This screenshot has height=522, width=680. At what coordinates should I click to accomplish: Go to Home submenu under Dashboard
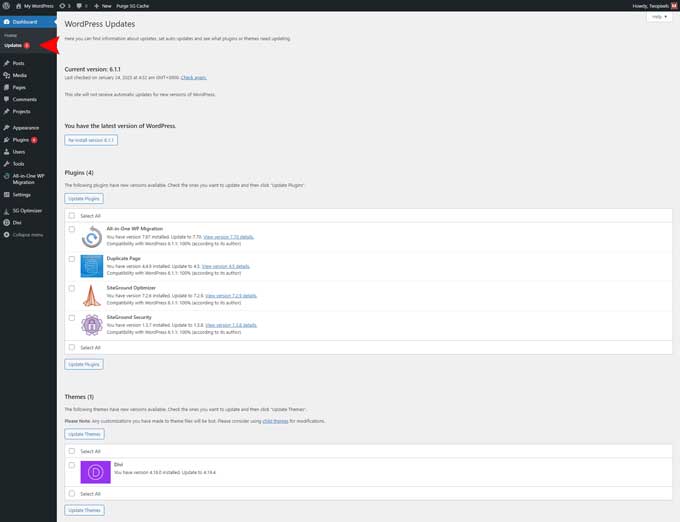coord(10,35)
